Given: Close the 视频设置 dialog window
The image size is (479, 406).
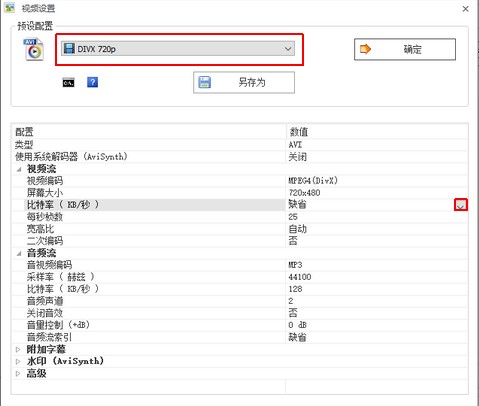Looking at the screenshot, I should click(x=466, y=9).
